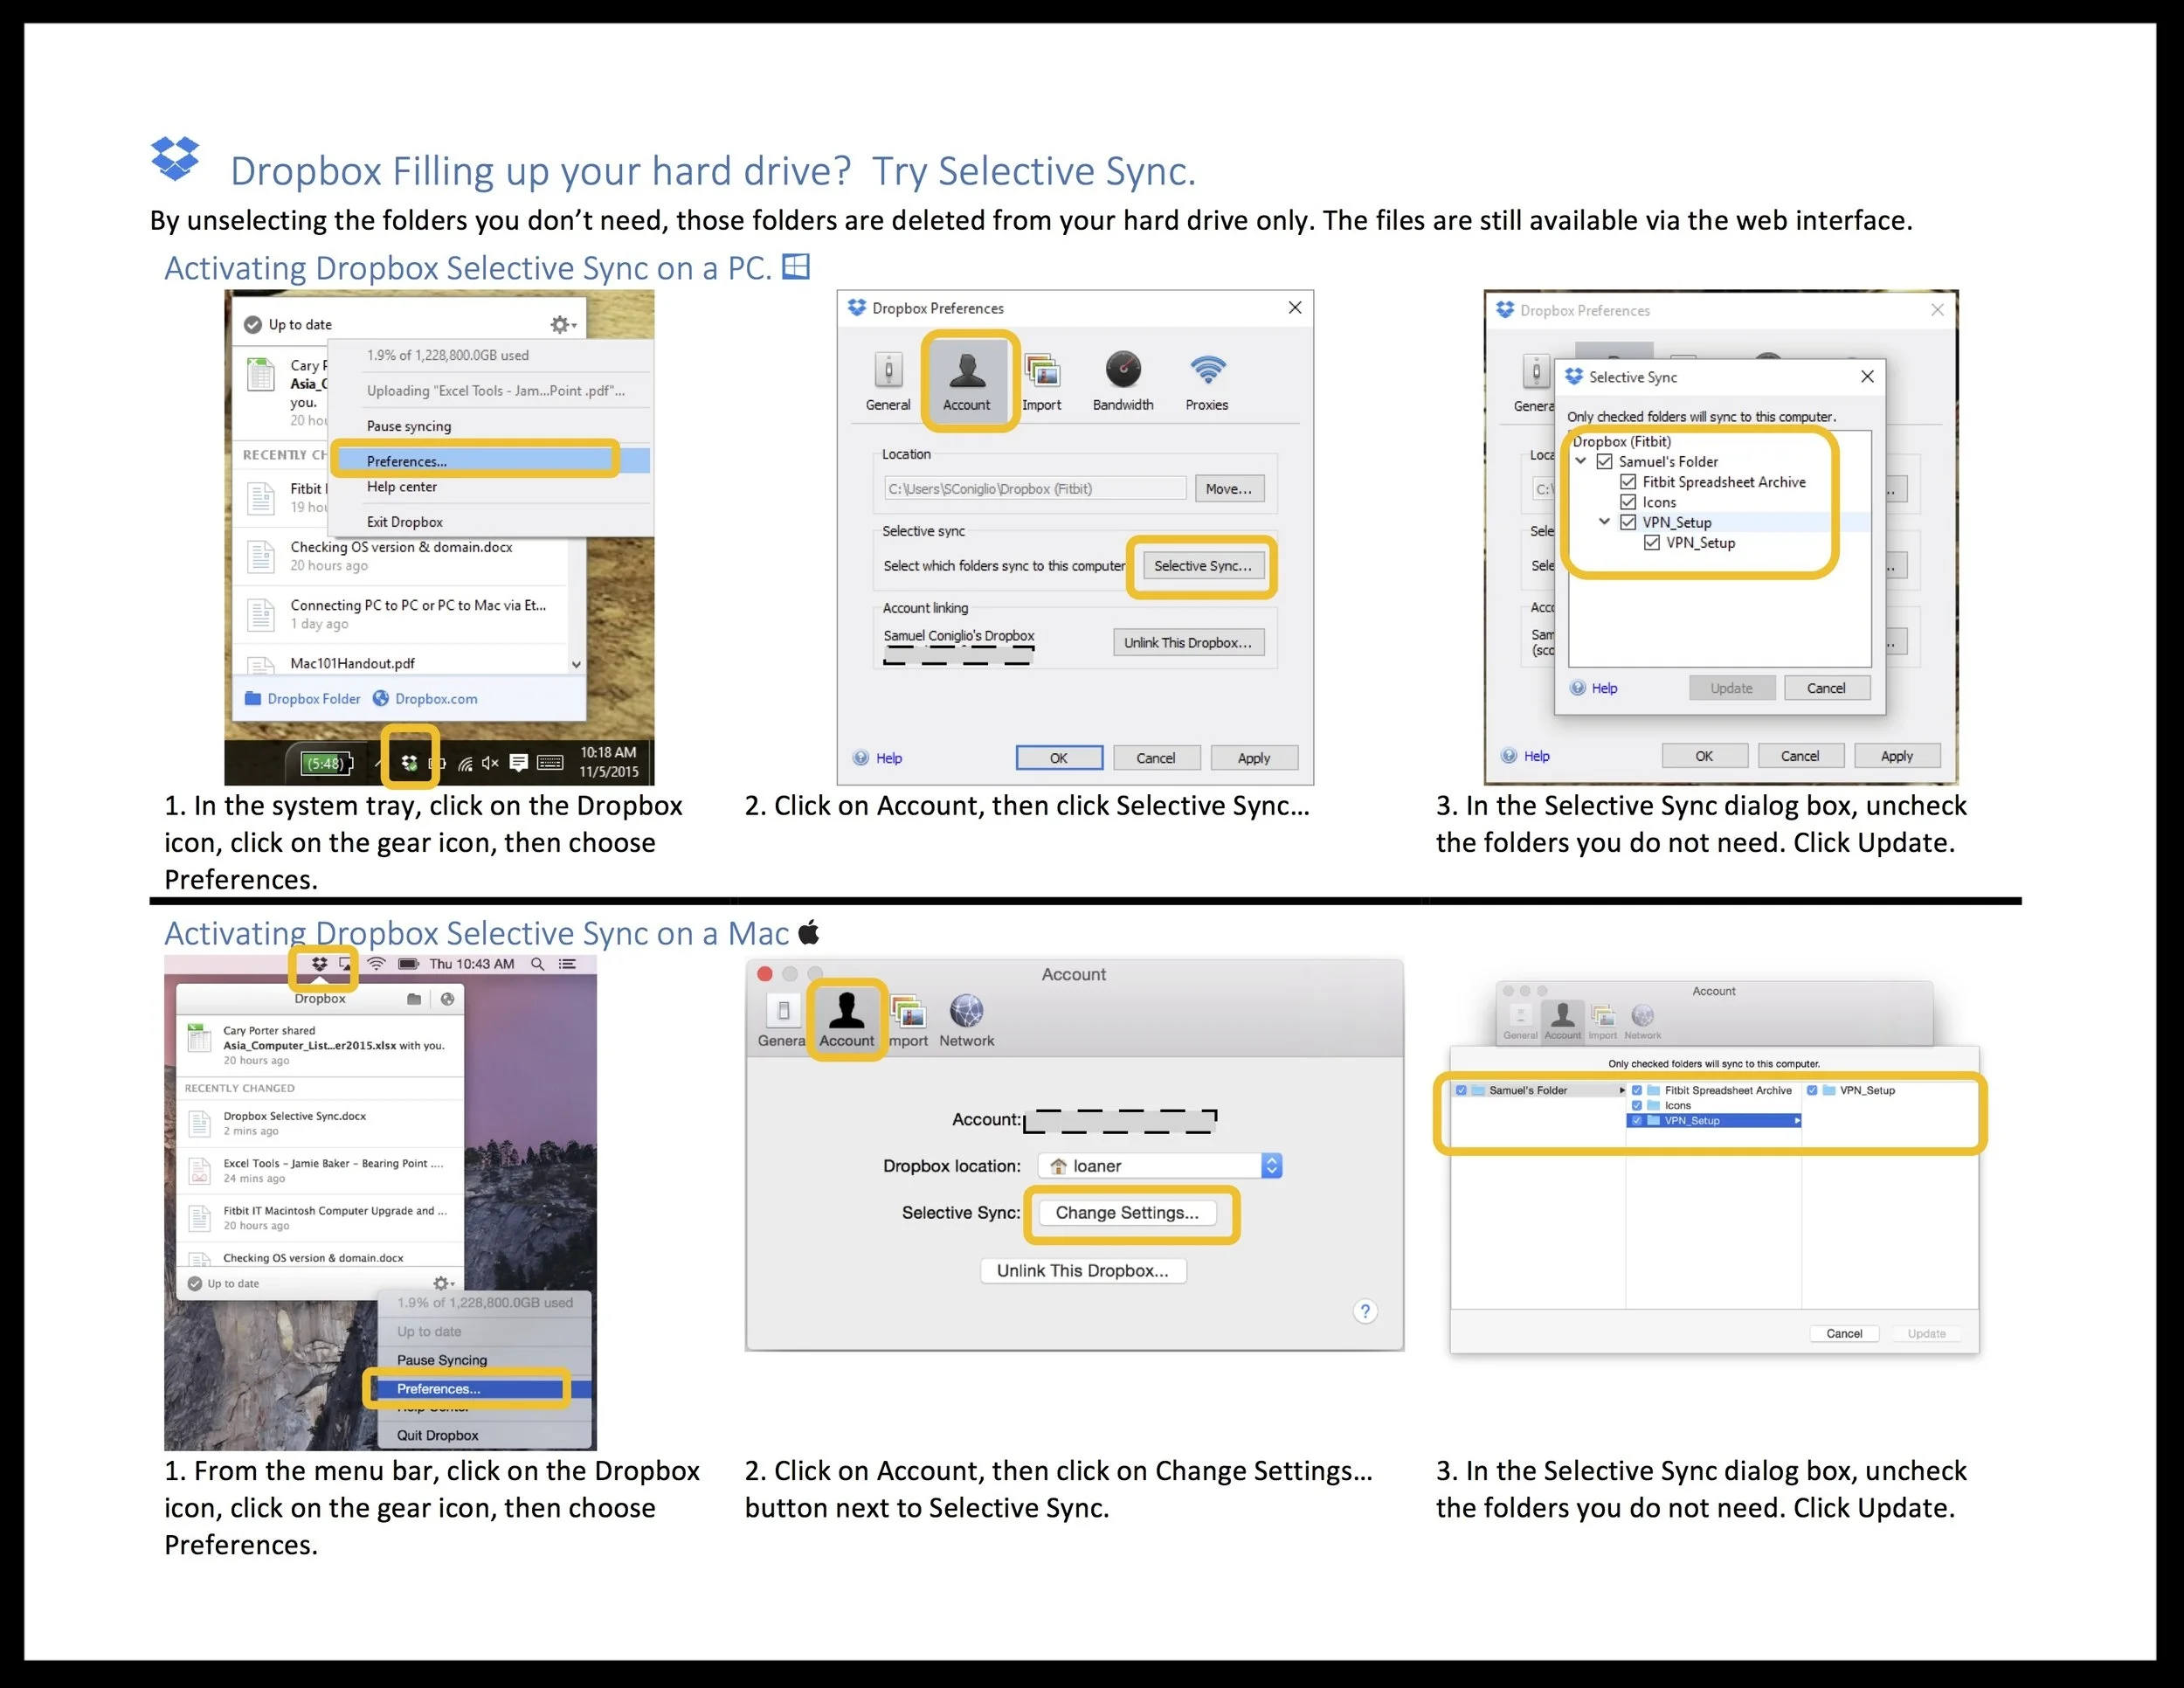Click the muted volume icon in the Windows tray
The width and height of the screenshot is (2184, 1688).
490,763
